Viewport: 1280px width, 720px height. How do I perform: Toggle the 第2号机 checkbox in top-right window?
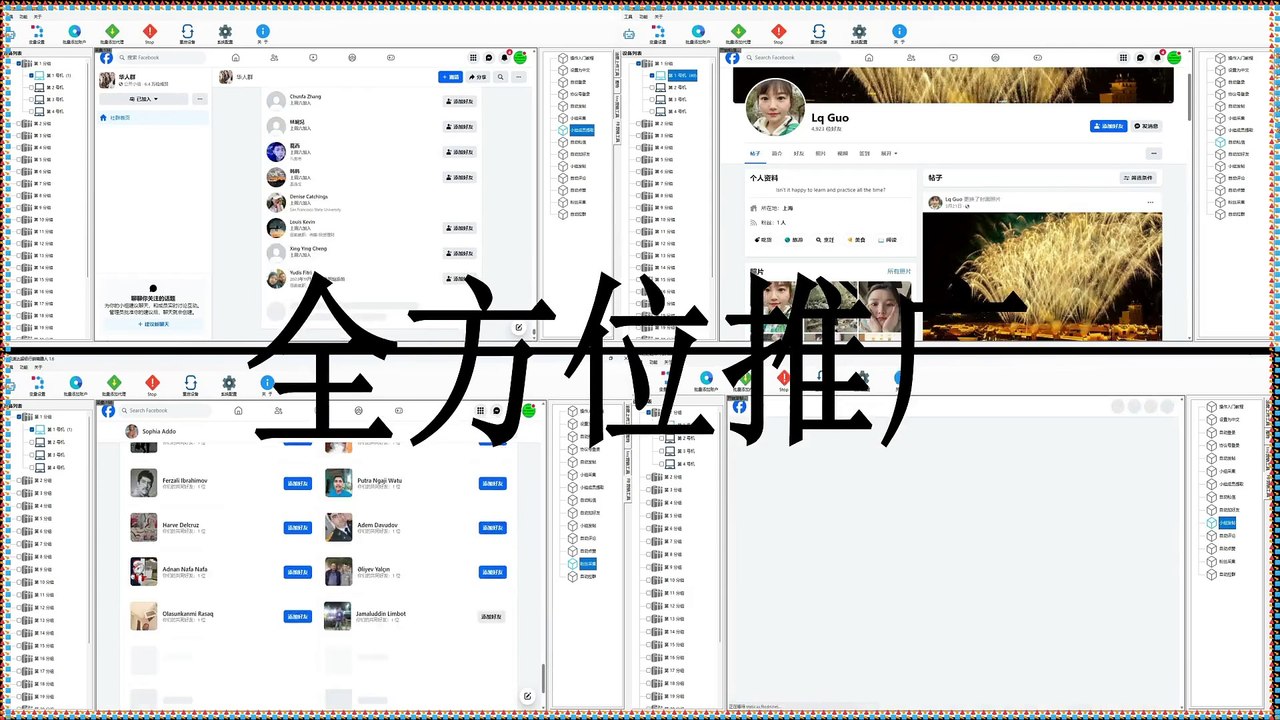[653, 88]
